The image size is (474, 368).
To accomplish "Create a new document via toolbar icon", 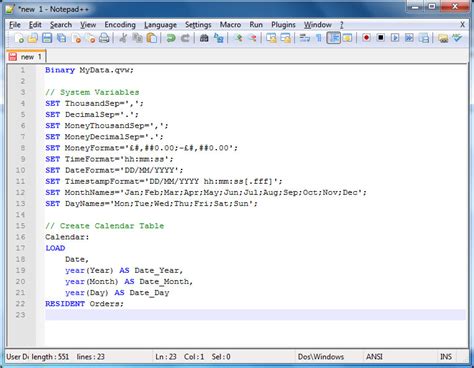I will click(x=19, y=38).
